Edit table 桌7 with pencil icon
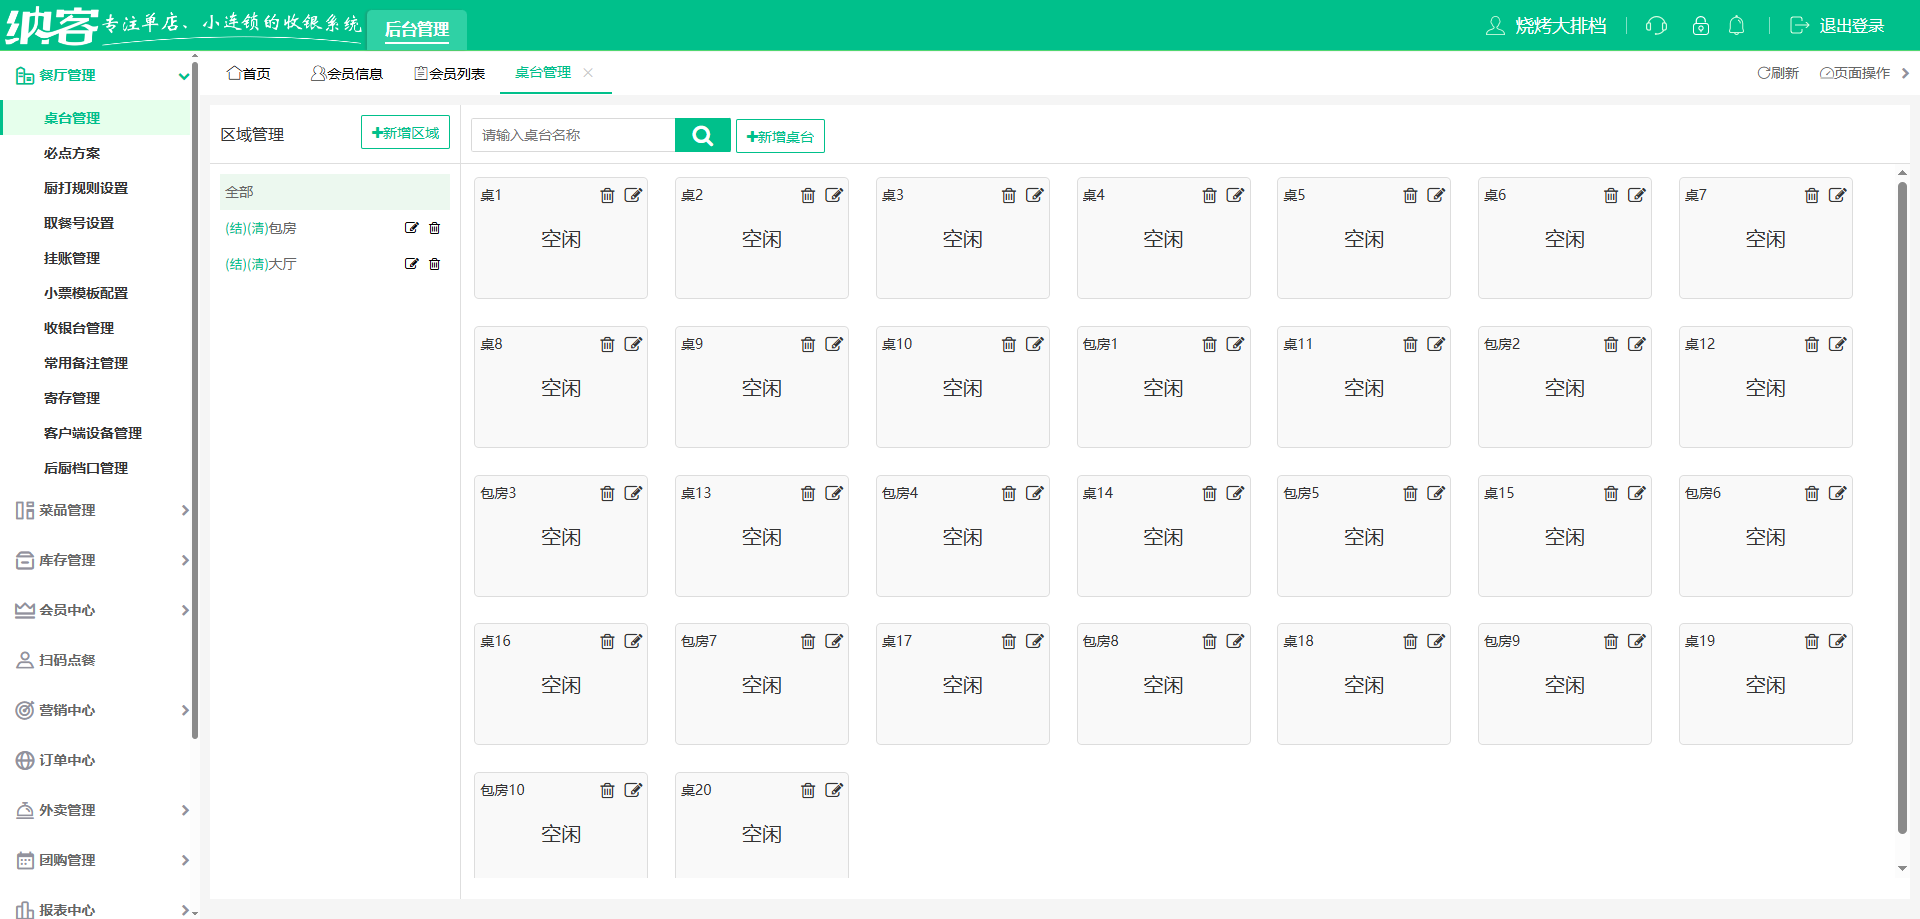 point(1837,195)
